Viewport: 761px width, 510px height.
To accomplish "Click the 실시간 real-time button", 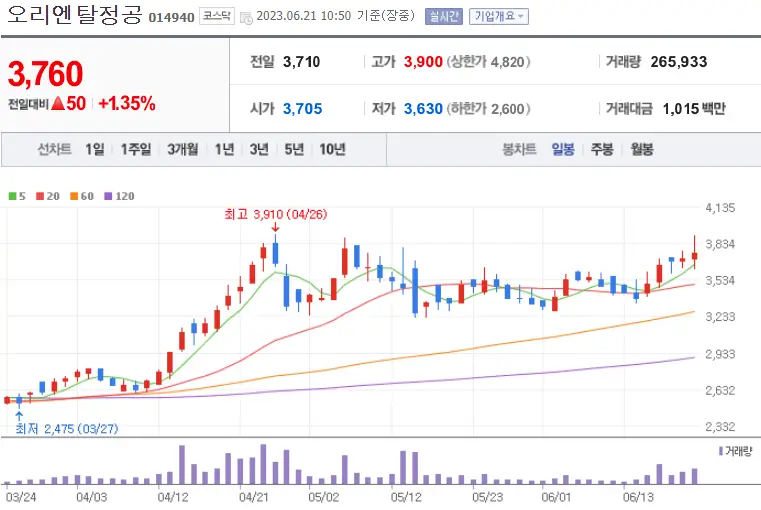I will click(x=444, y=16).
